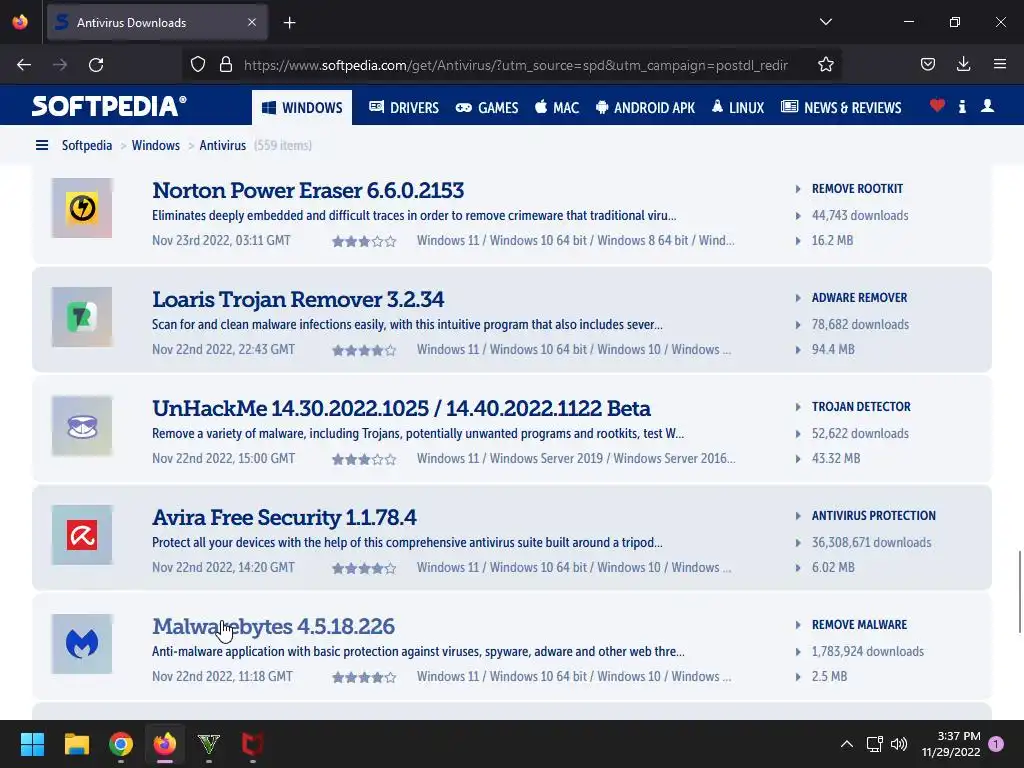Click the Avira thumbnail icon
The height and width of the screenshot is (768, 1024).
(82, 535)
